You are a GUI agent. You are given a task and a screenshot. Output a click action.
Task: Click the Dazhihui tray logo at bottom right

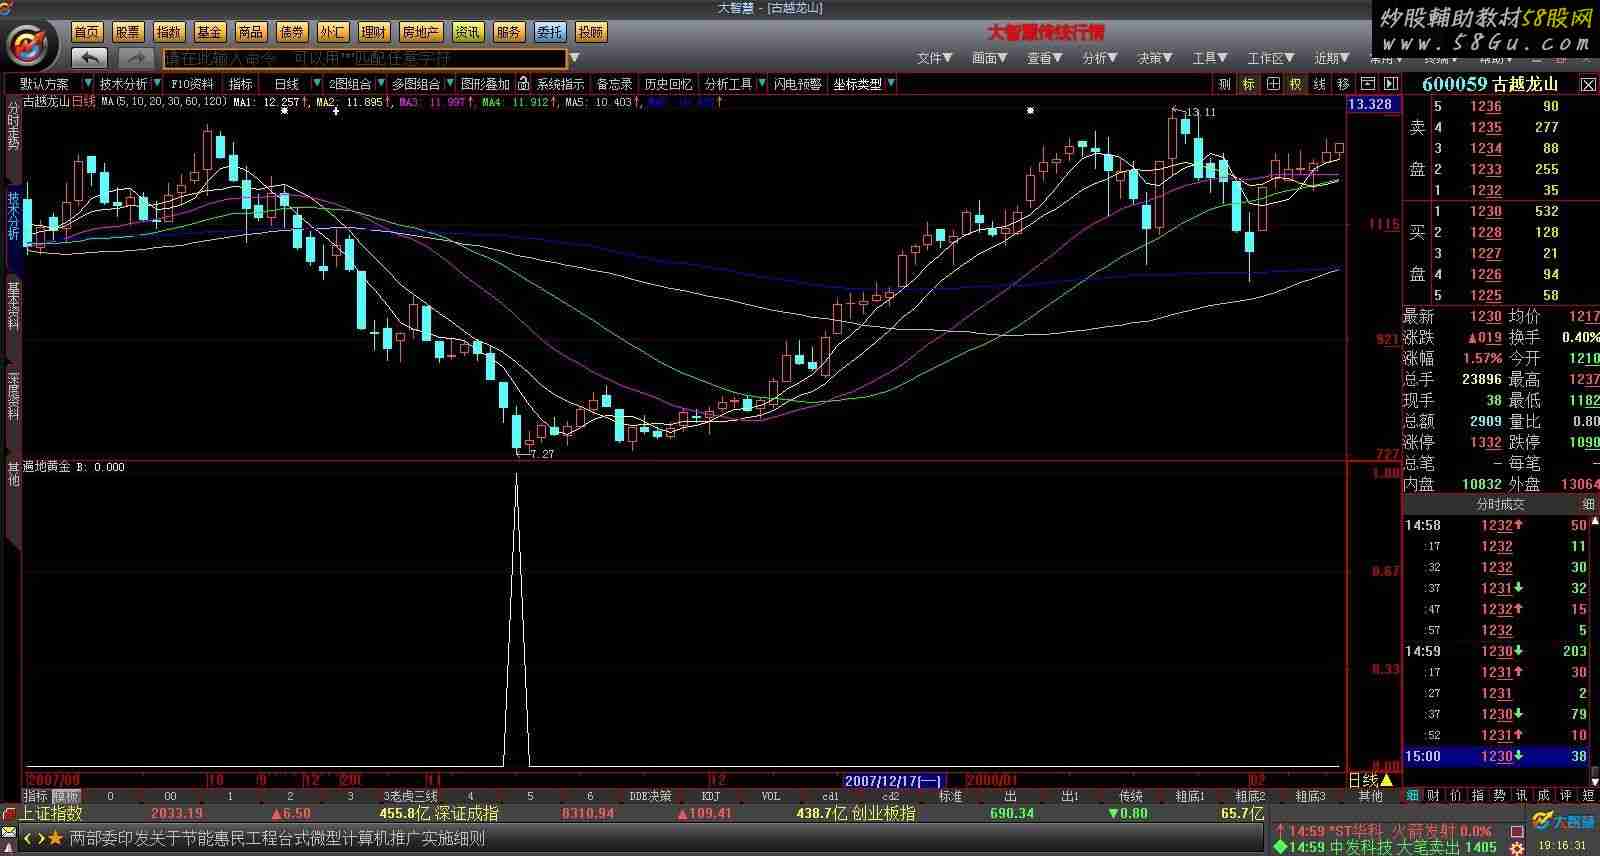tap(1562, 822)
